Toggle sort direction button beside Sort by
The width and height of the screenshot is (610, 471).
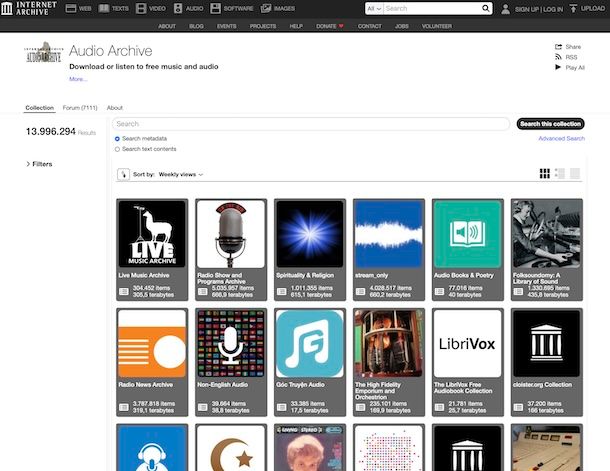(x=123, y=174)
